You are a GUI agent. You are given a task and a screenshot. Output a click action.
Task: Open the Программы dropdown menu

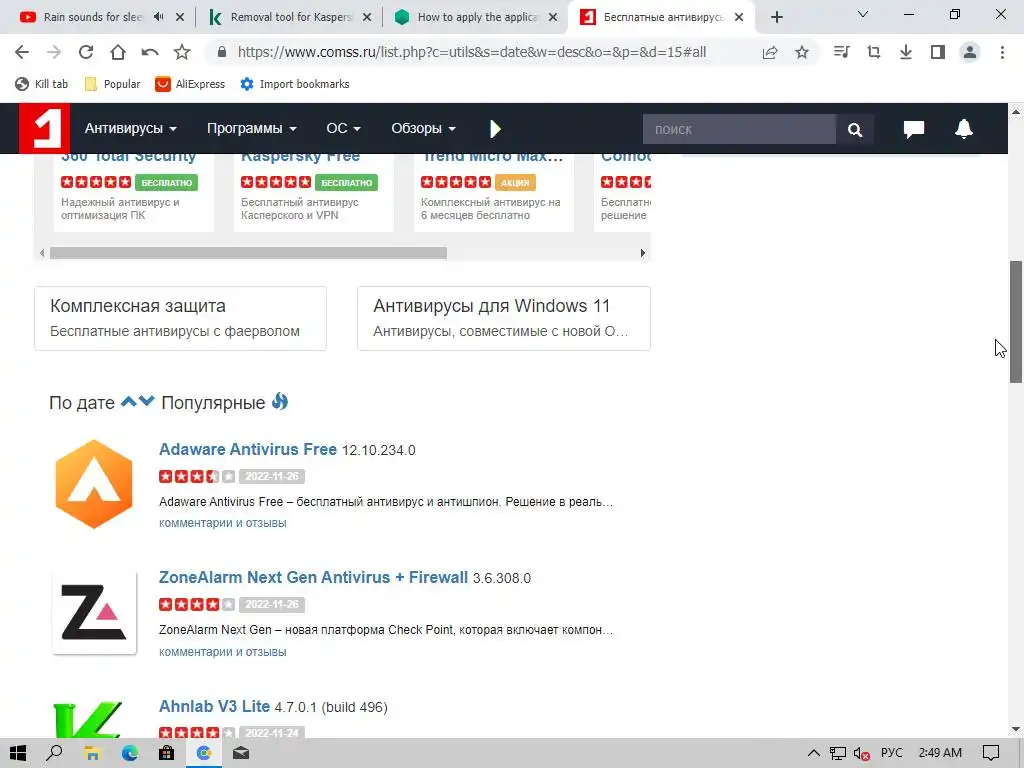pyautogui.click(x=251, y=129)
